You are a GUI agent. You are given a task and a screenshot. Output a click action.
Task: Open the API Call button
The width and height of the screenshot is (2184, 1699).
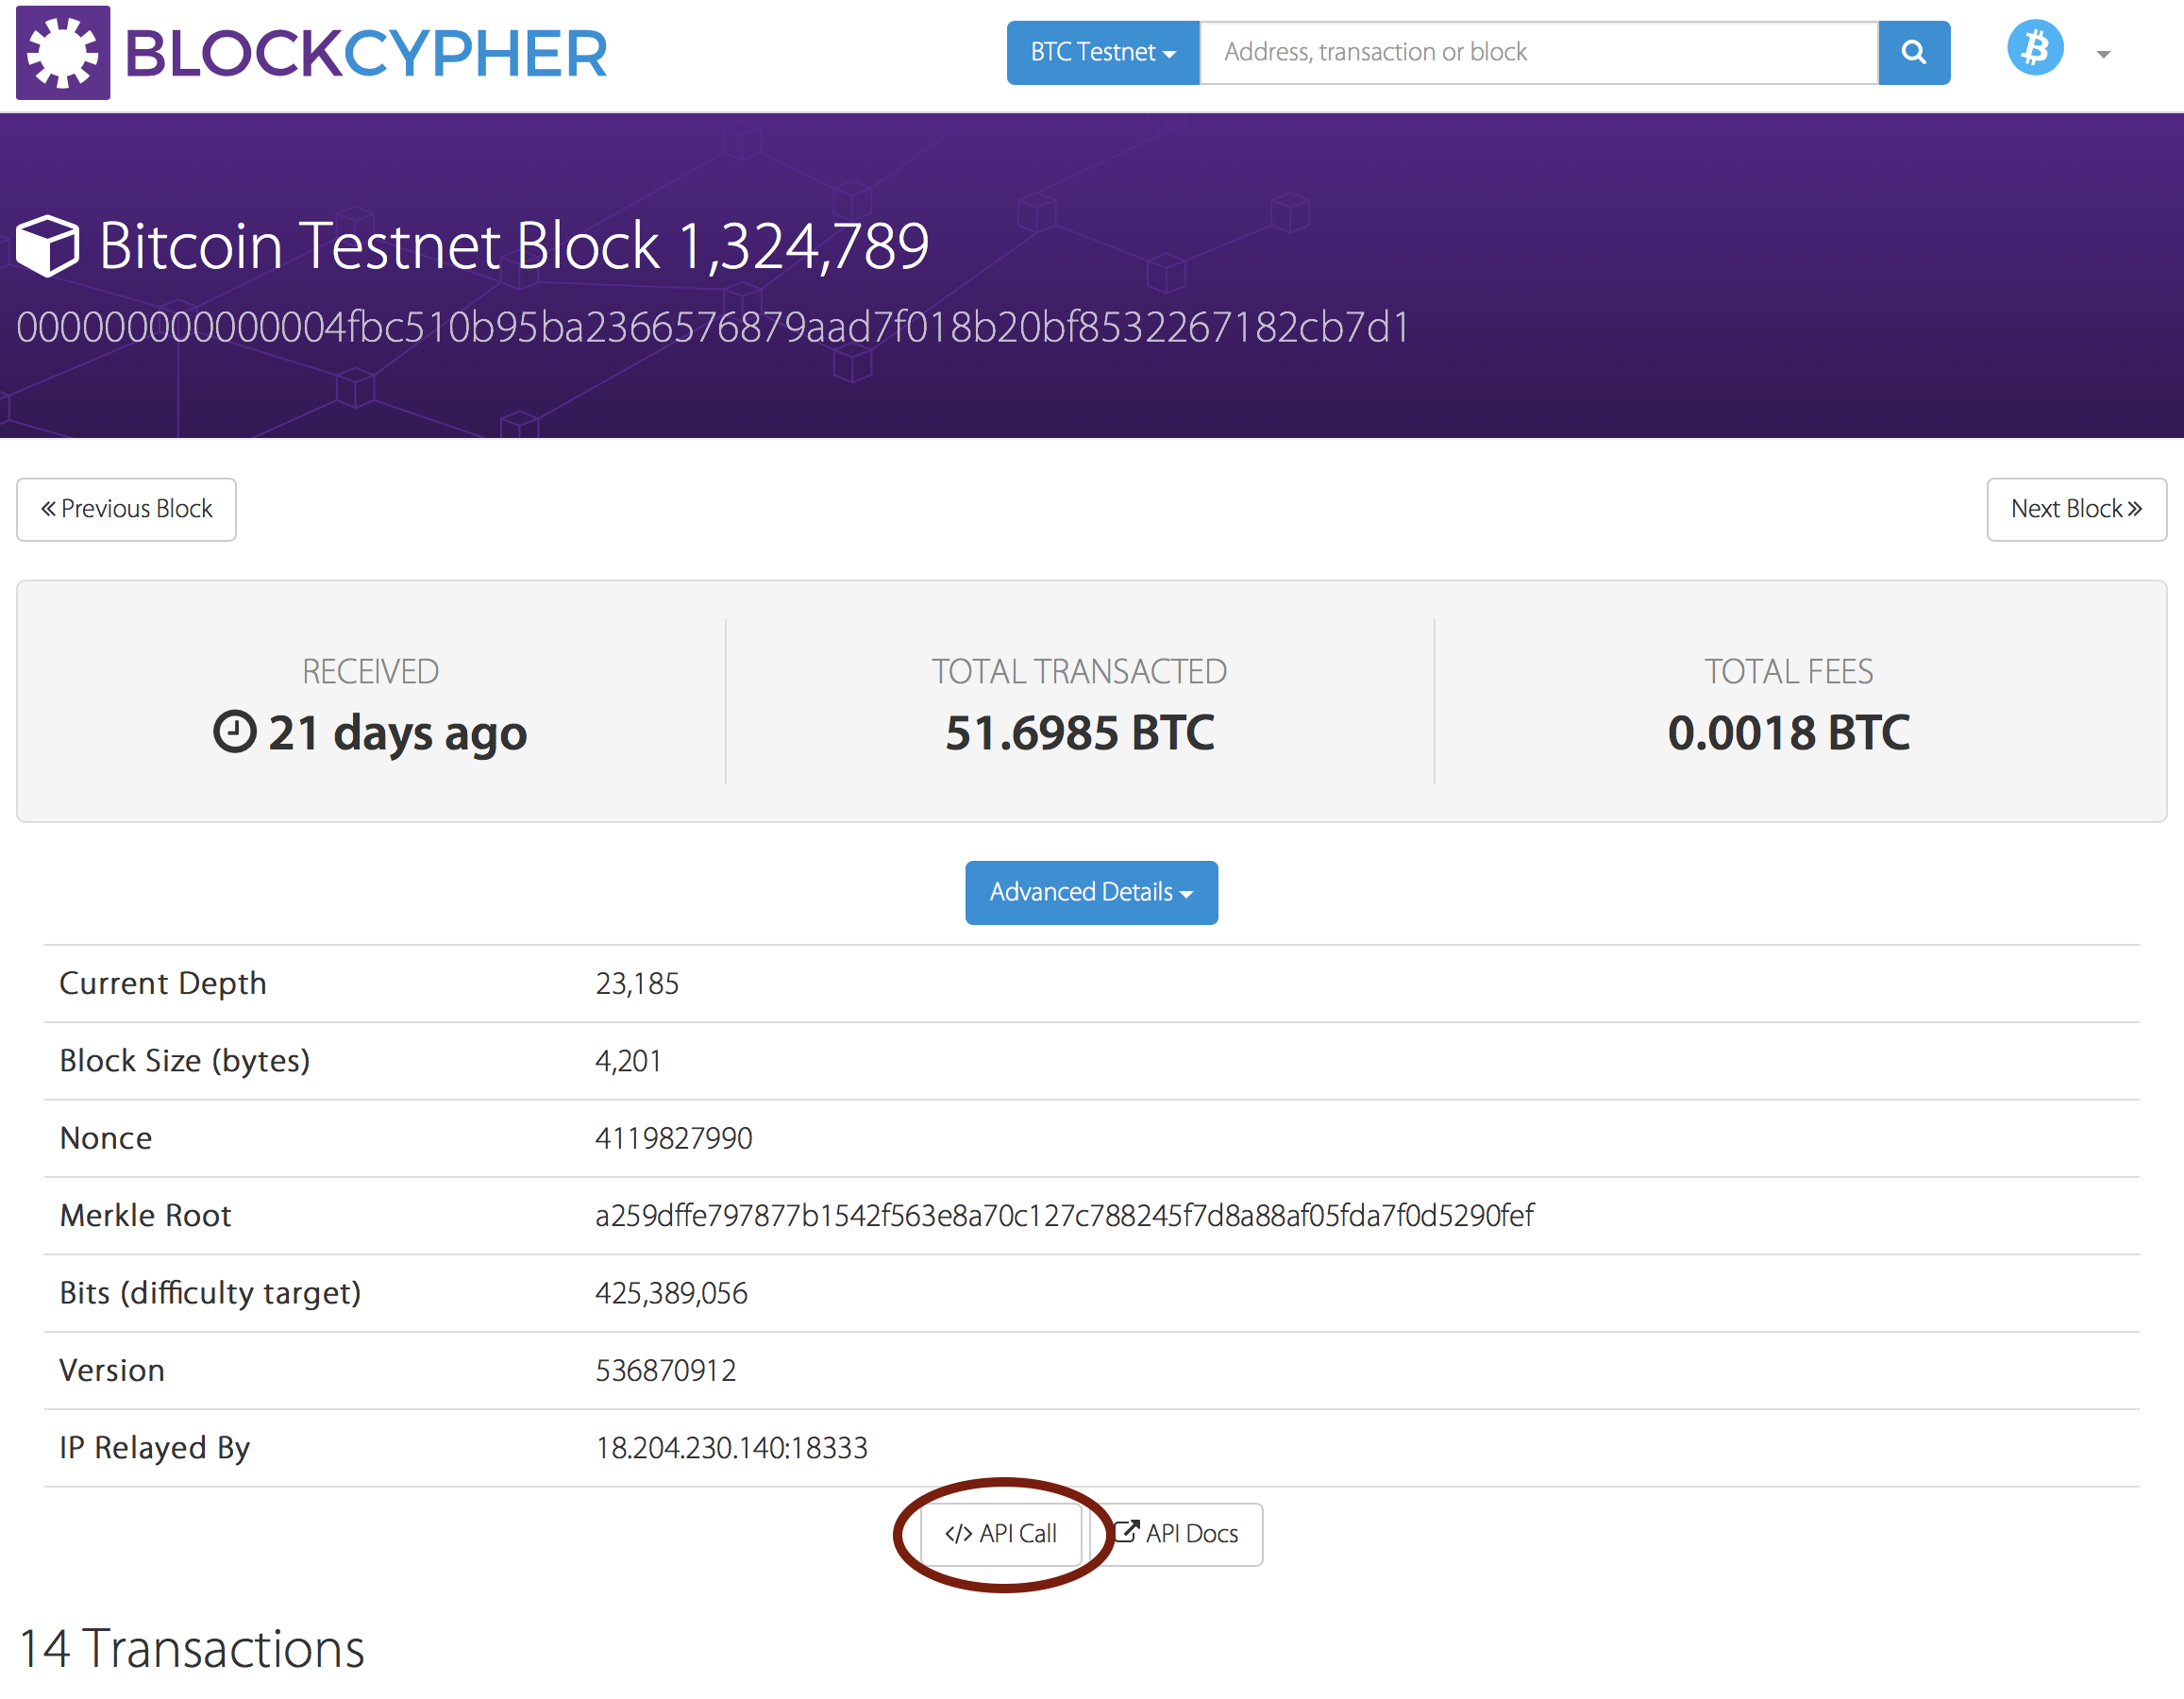1000,1533
